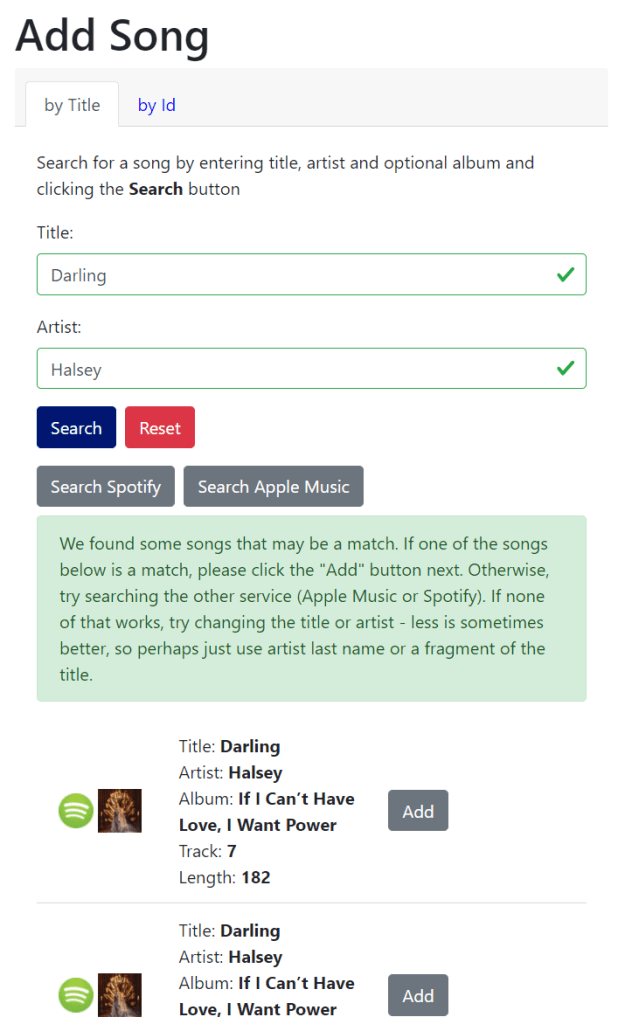Click the album cover thumbnail in second result
The height and width of the screenshot is (1024, 625).
[x=120, y=995]
